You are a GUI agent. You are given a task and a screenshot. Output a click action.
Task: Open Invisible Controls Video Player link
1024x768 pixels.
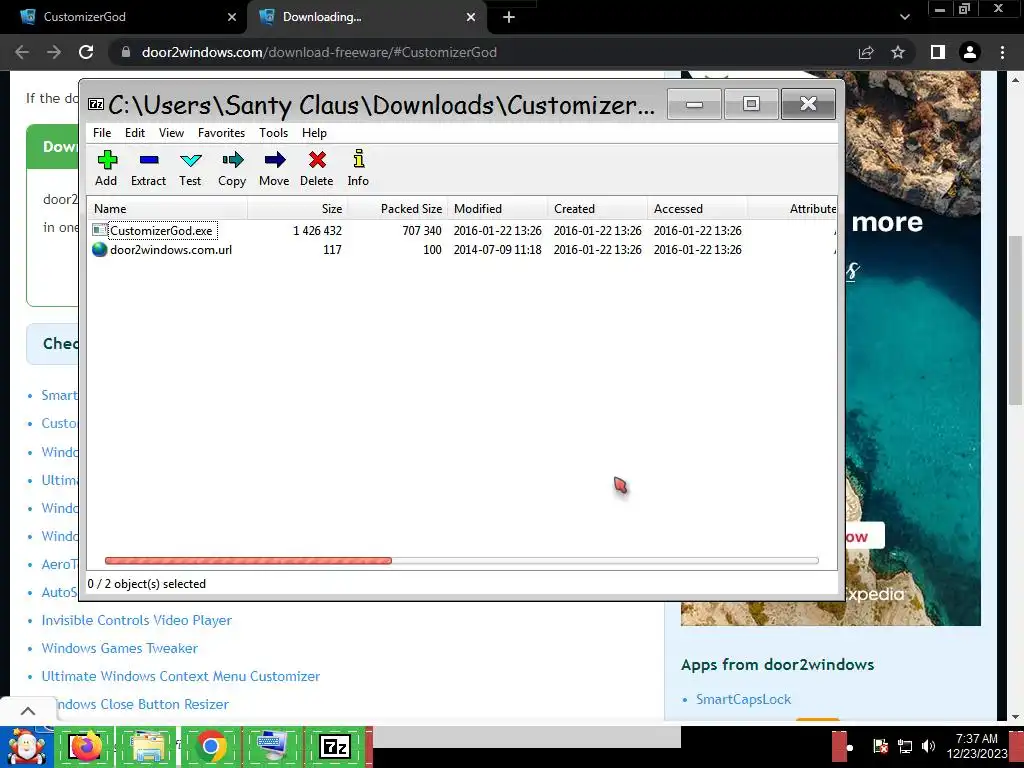click(136, 620)
